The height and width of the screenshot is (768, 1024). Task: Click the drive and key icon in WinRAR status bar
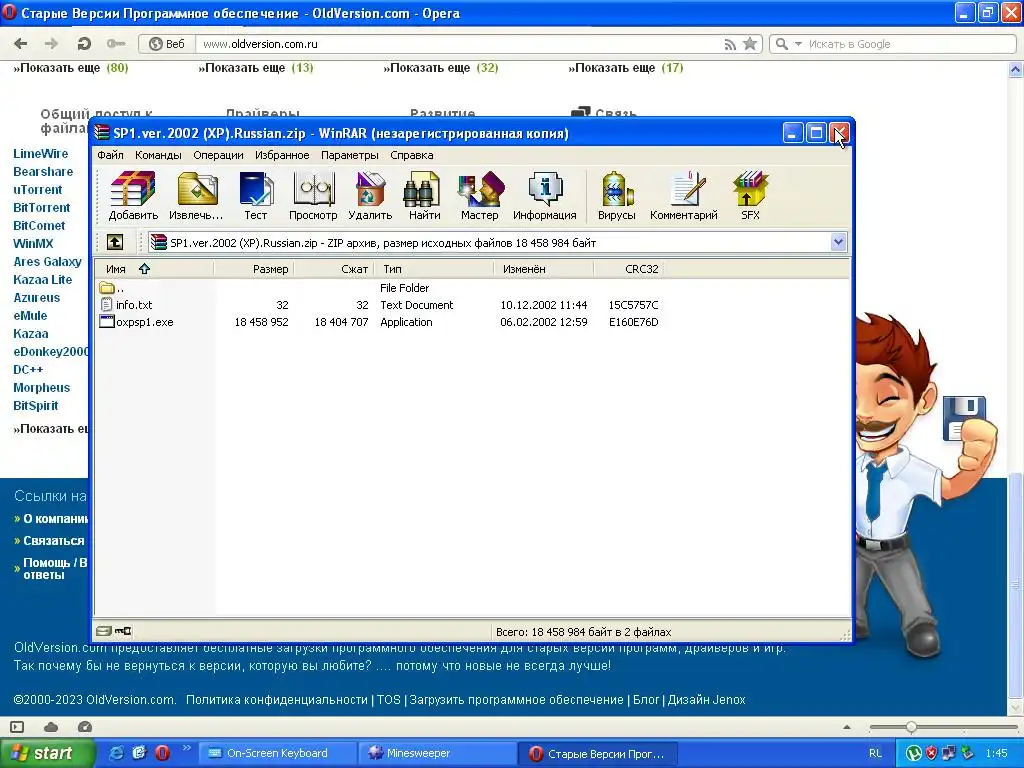[114, 631]
